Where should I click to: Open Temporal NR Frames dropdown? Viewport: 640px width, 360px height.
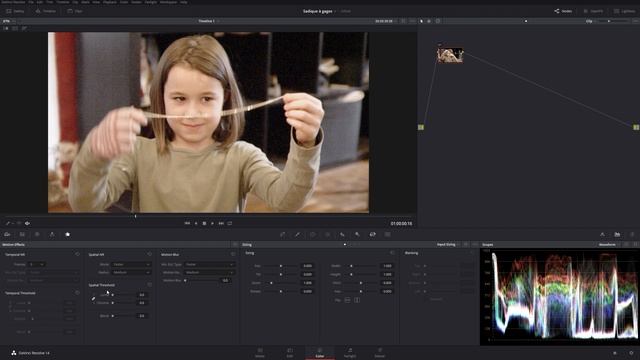[x=36, y=264]
